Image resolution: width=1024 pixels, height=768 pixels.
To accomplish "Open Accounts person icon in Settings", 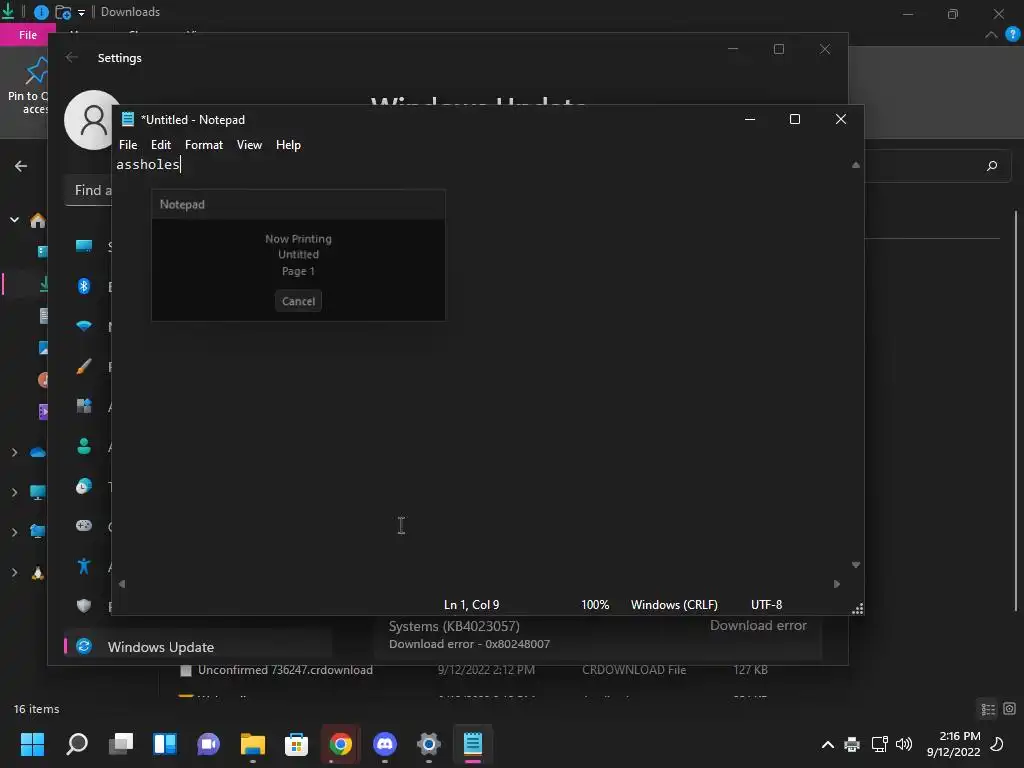I will click(84, 446).
